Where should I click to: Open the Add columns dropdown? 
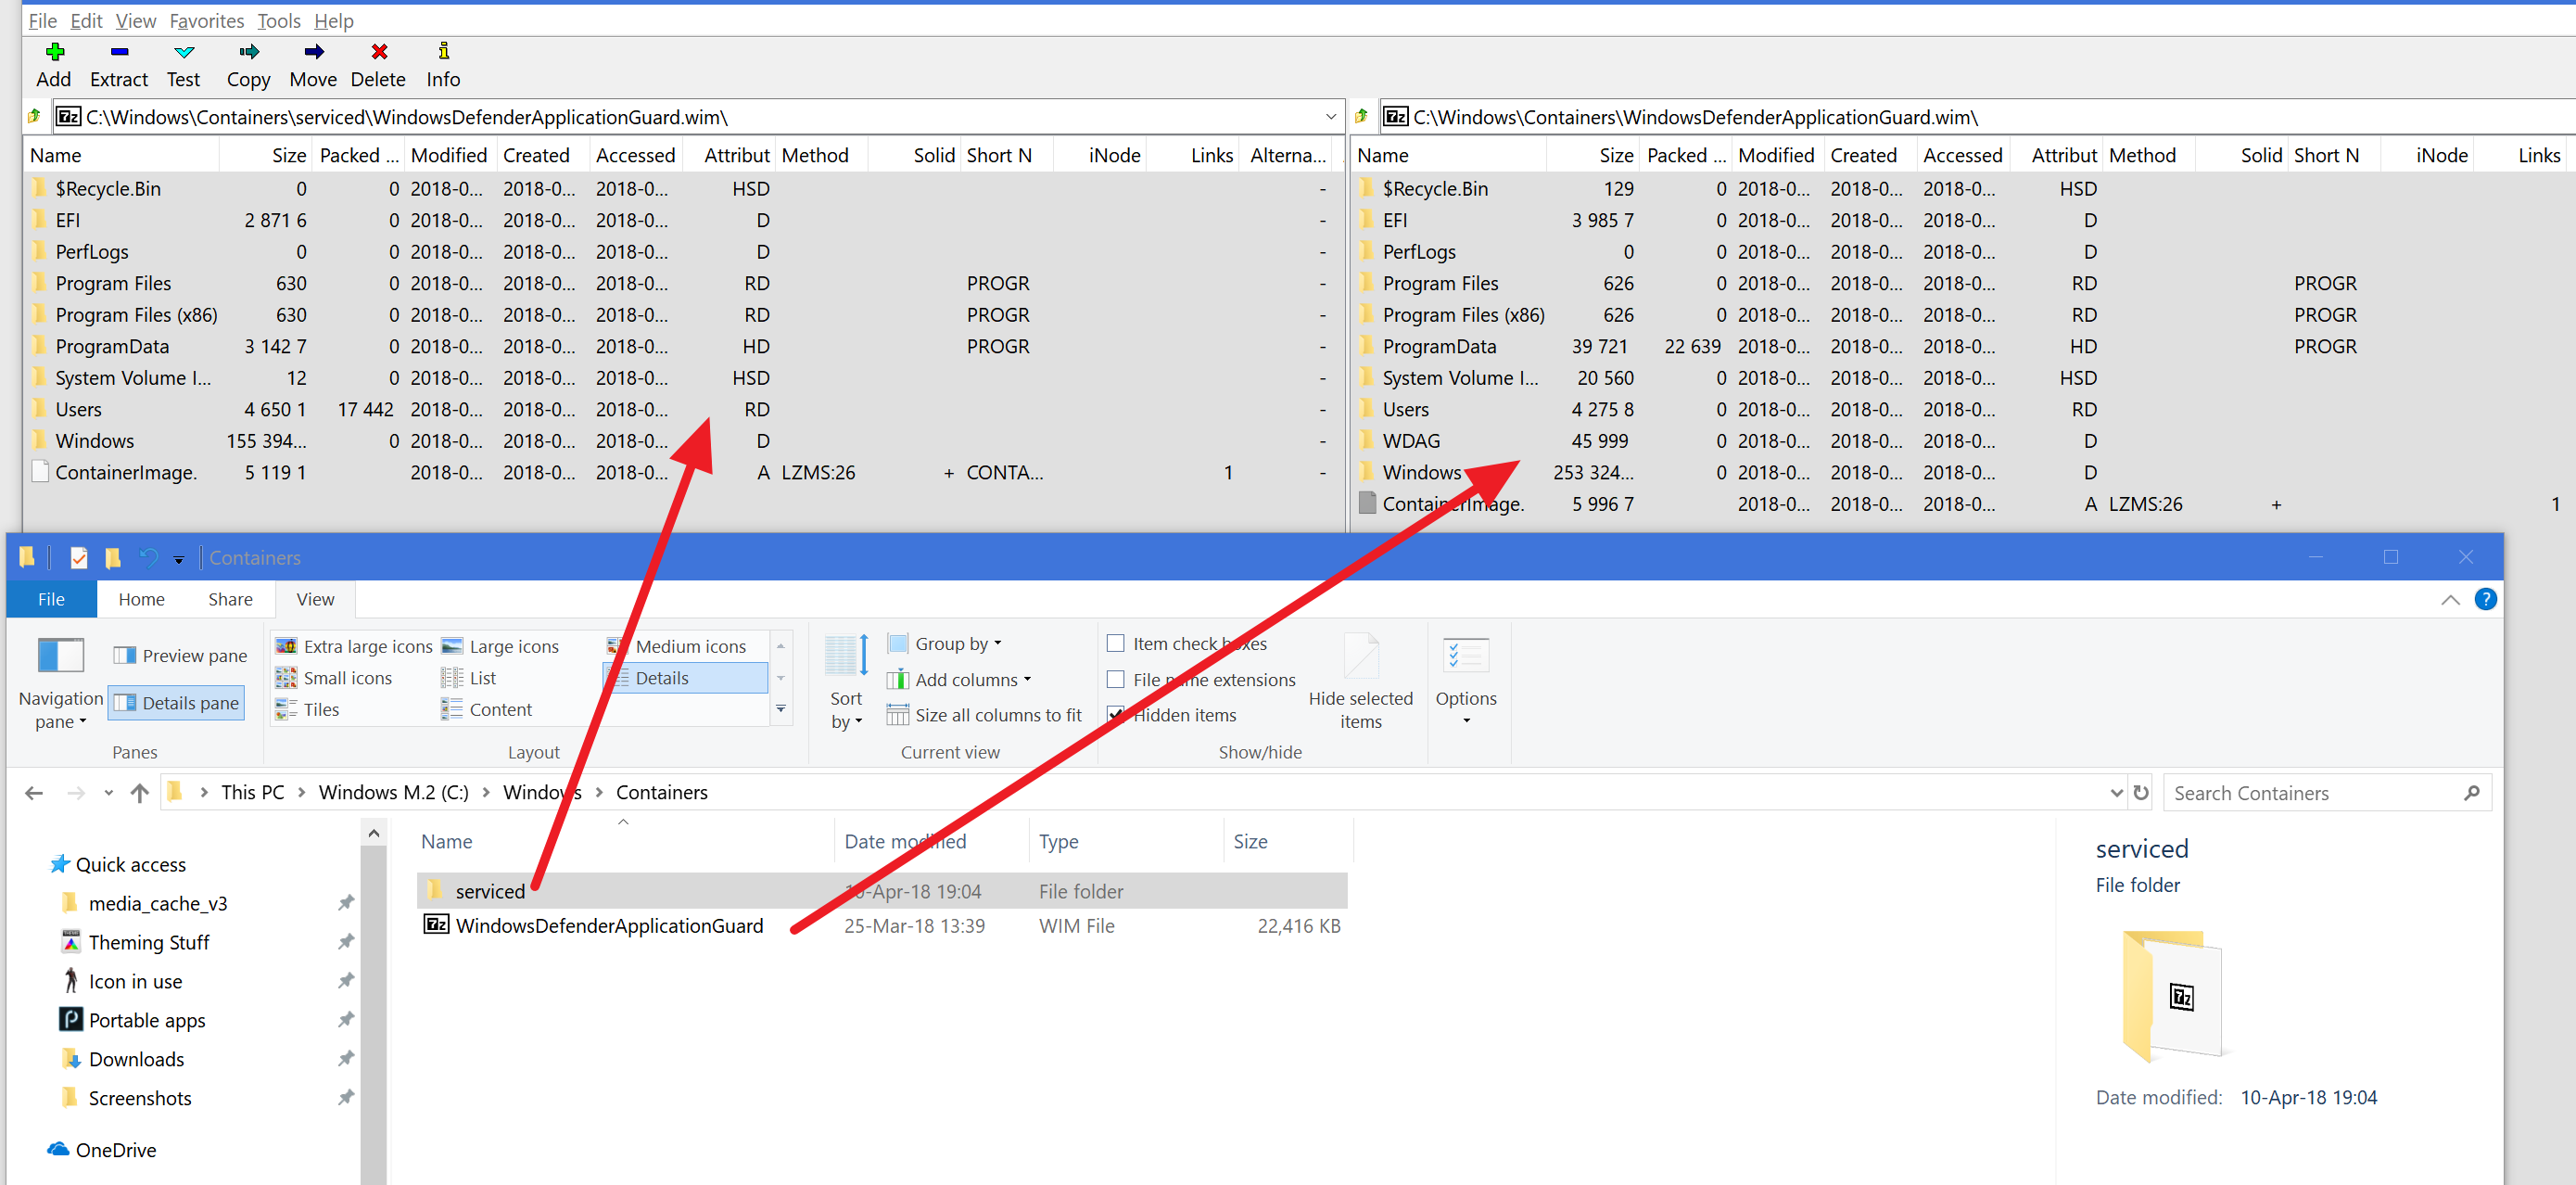click(x=959, y=680)
